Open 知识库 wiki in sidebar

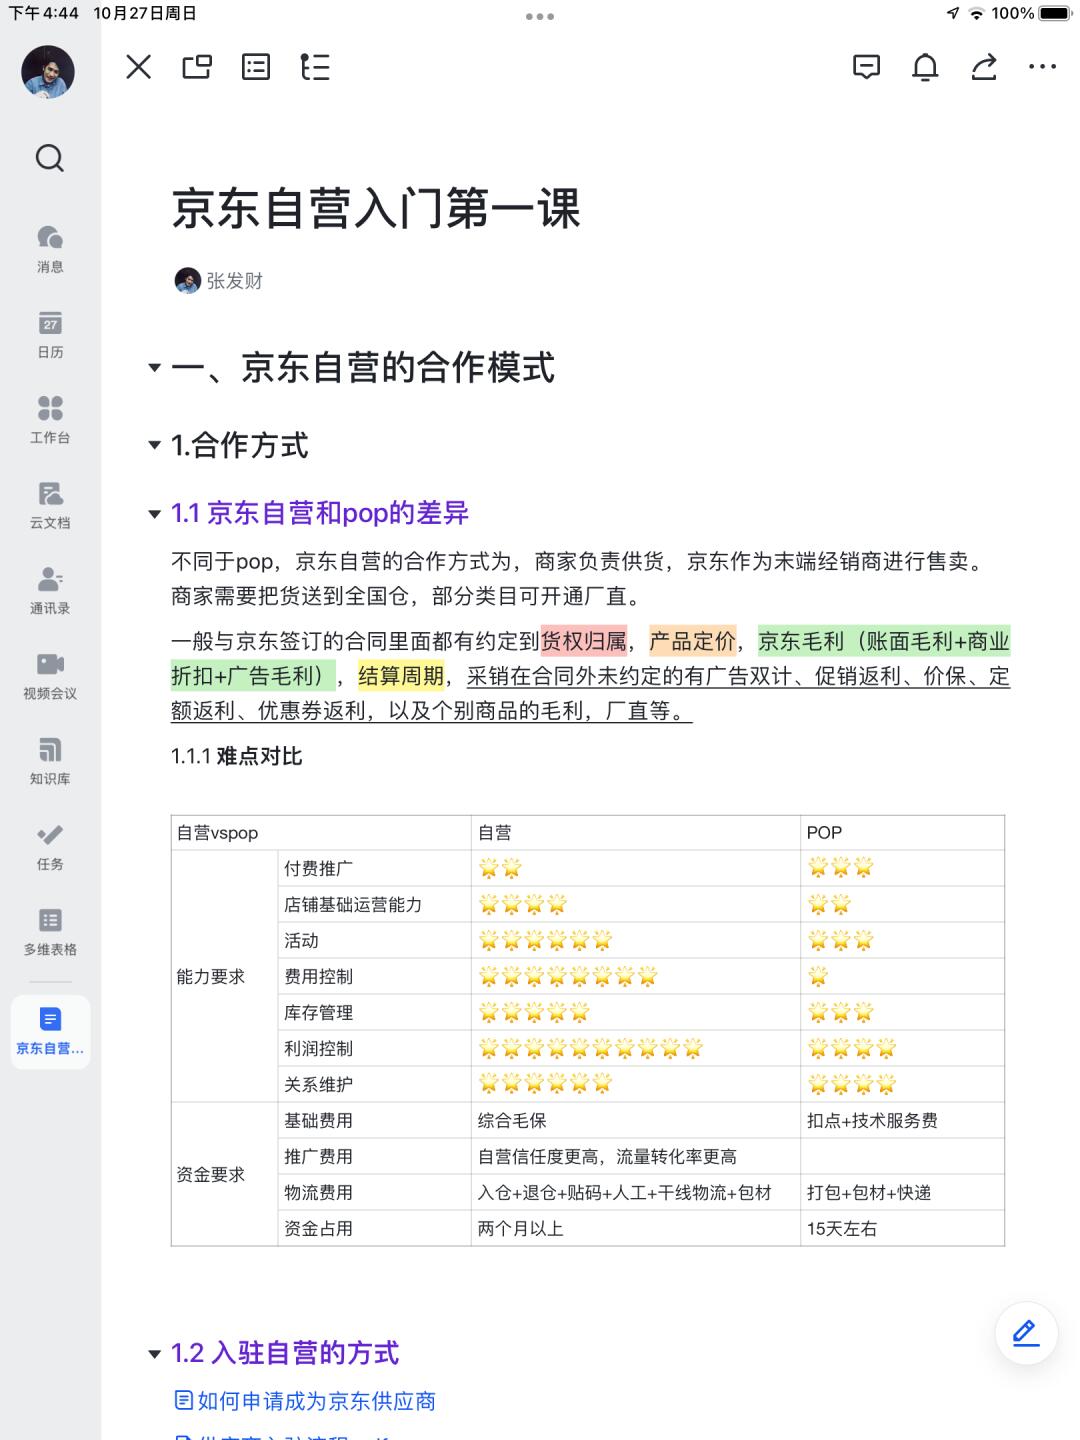coord(50,761)
